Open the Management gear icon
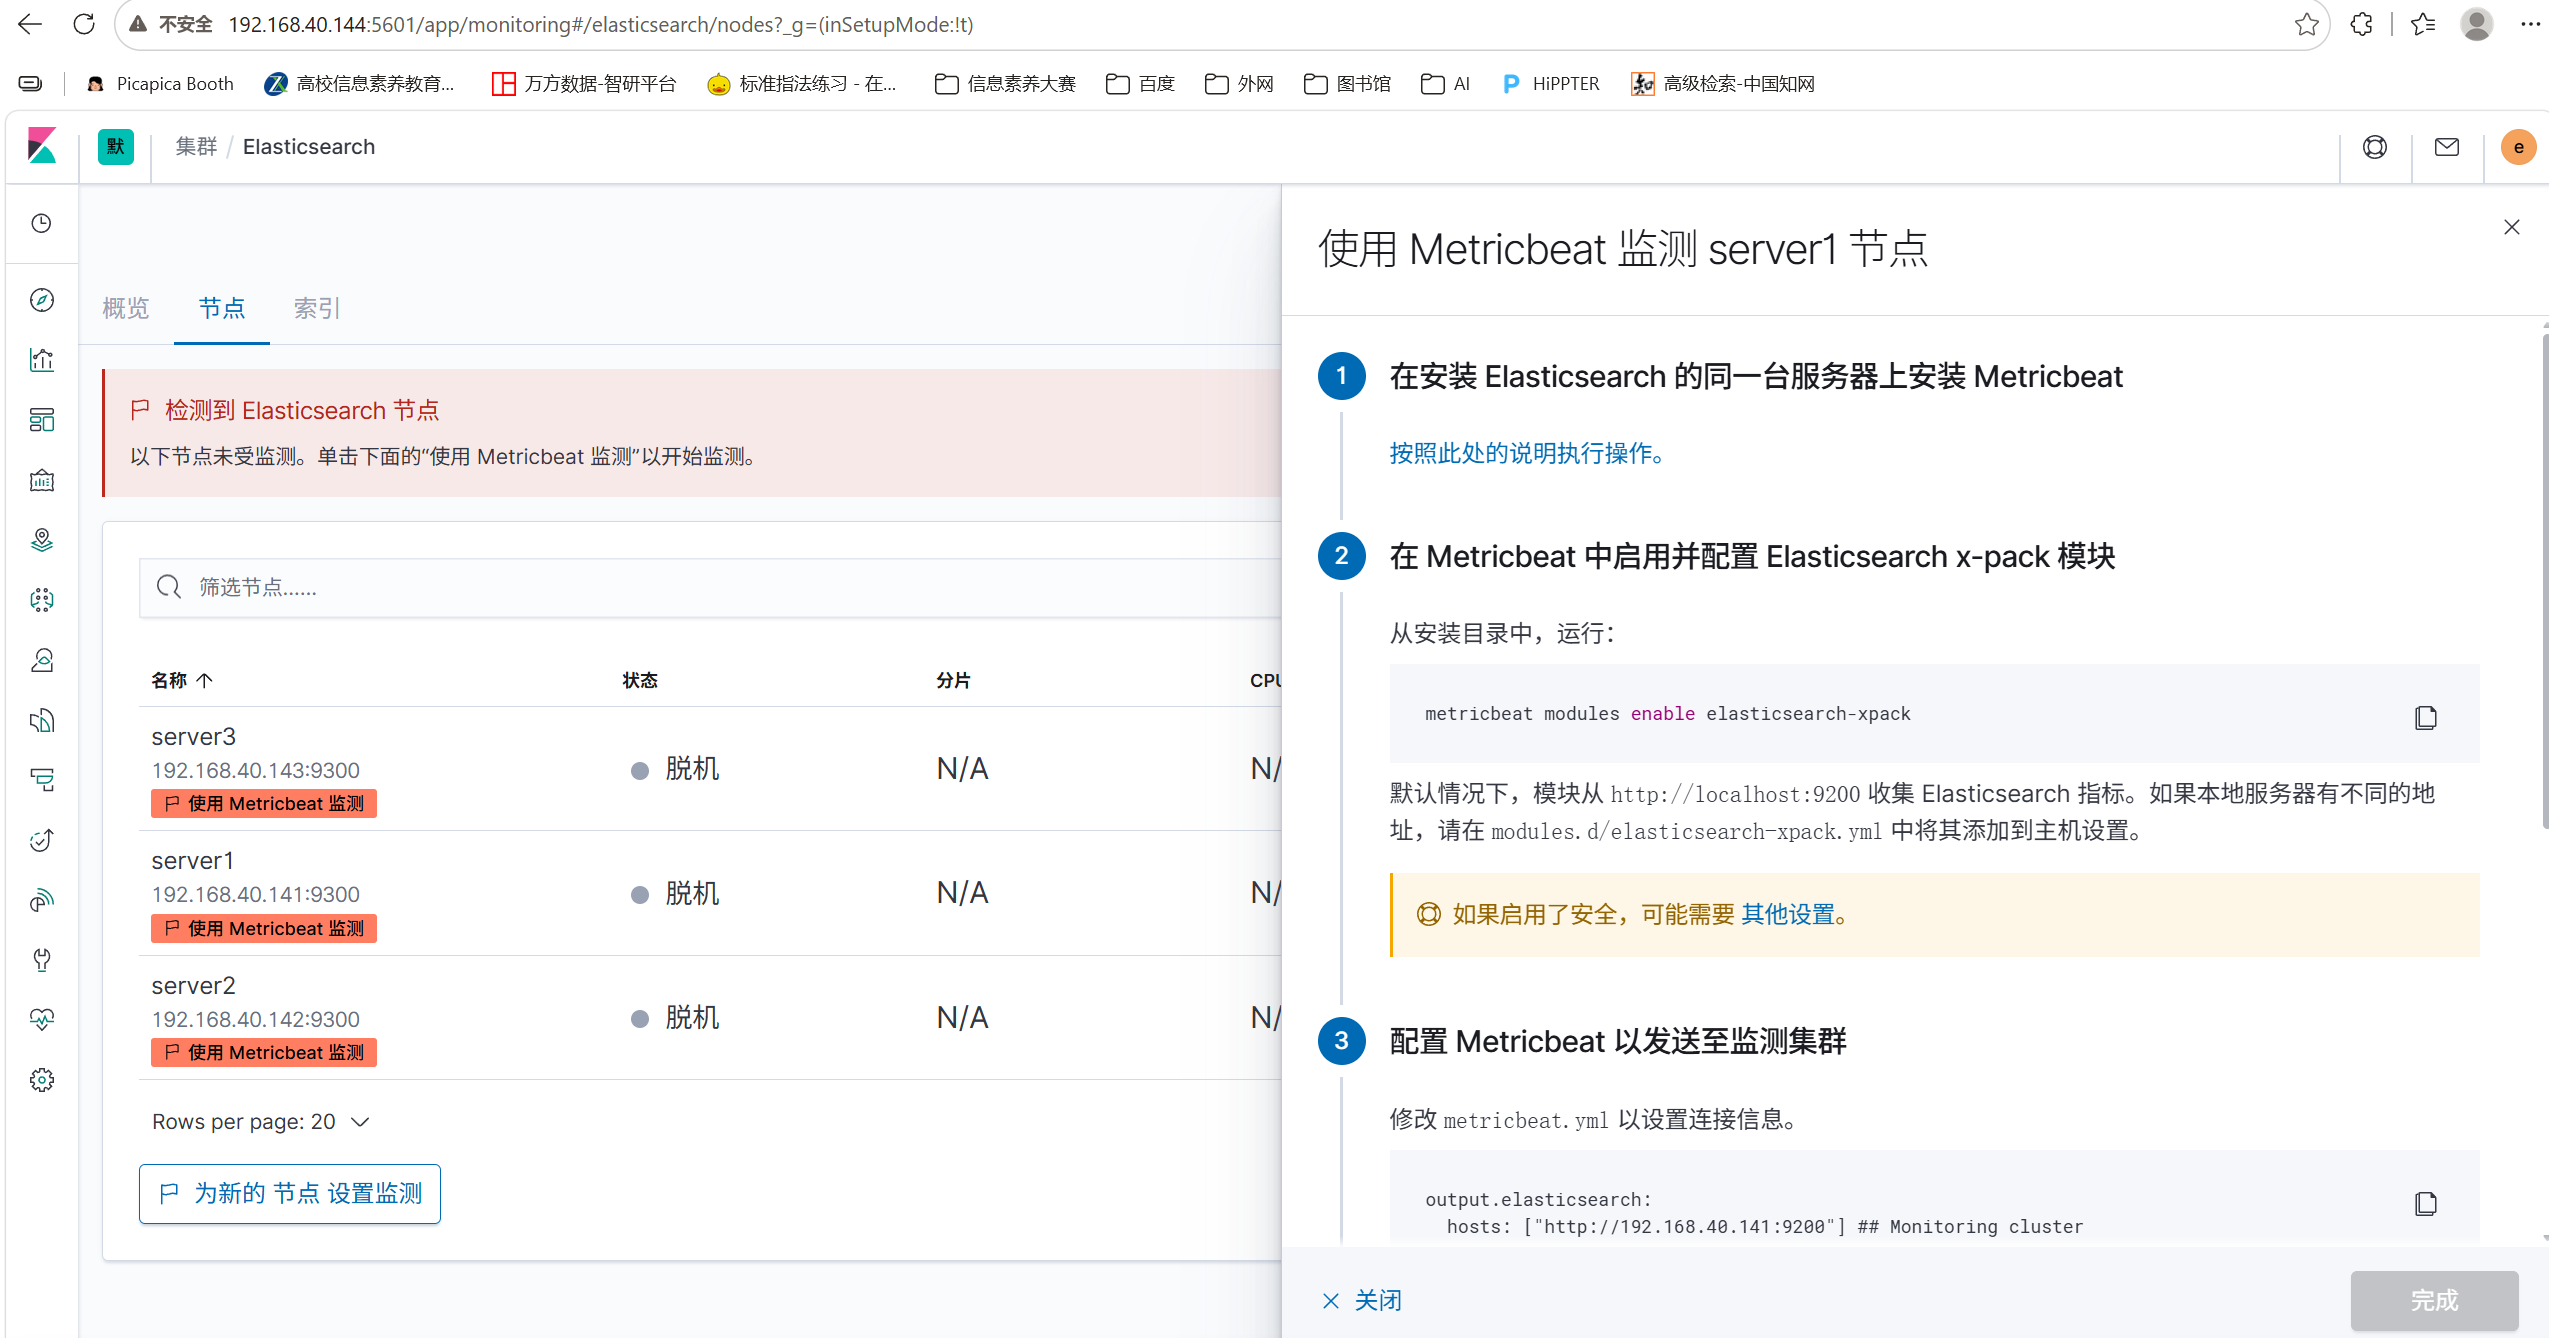 click(x=41, y=1080)
